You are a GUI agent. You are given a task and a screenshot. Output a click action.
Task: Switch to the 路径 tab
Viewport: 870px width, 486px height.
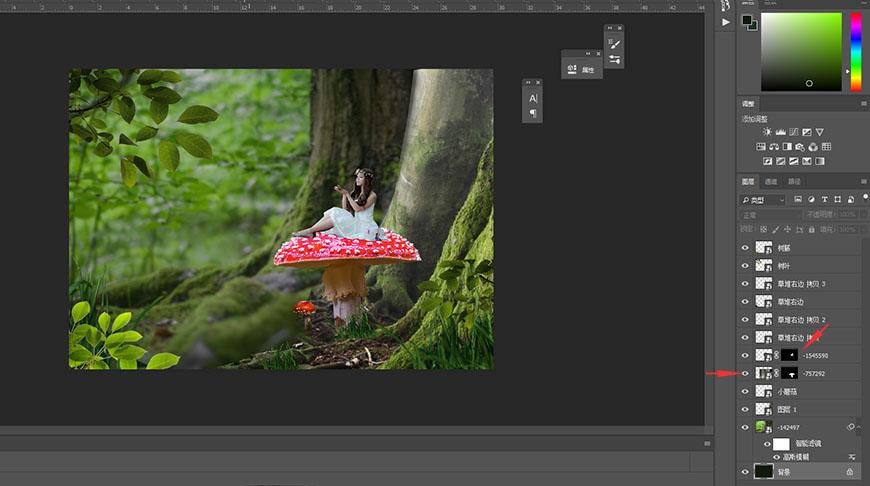pos(794,182)
